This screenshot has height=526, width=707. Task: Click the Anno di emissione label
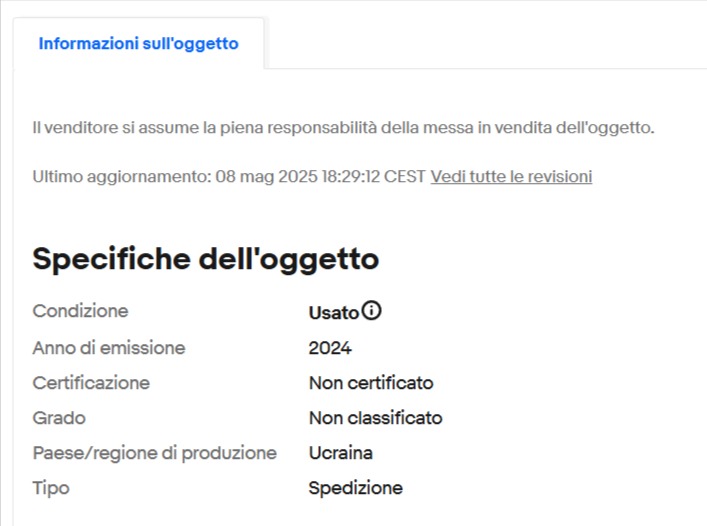109,348
